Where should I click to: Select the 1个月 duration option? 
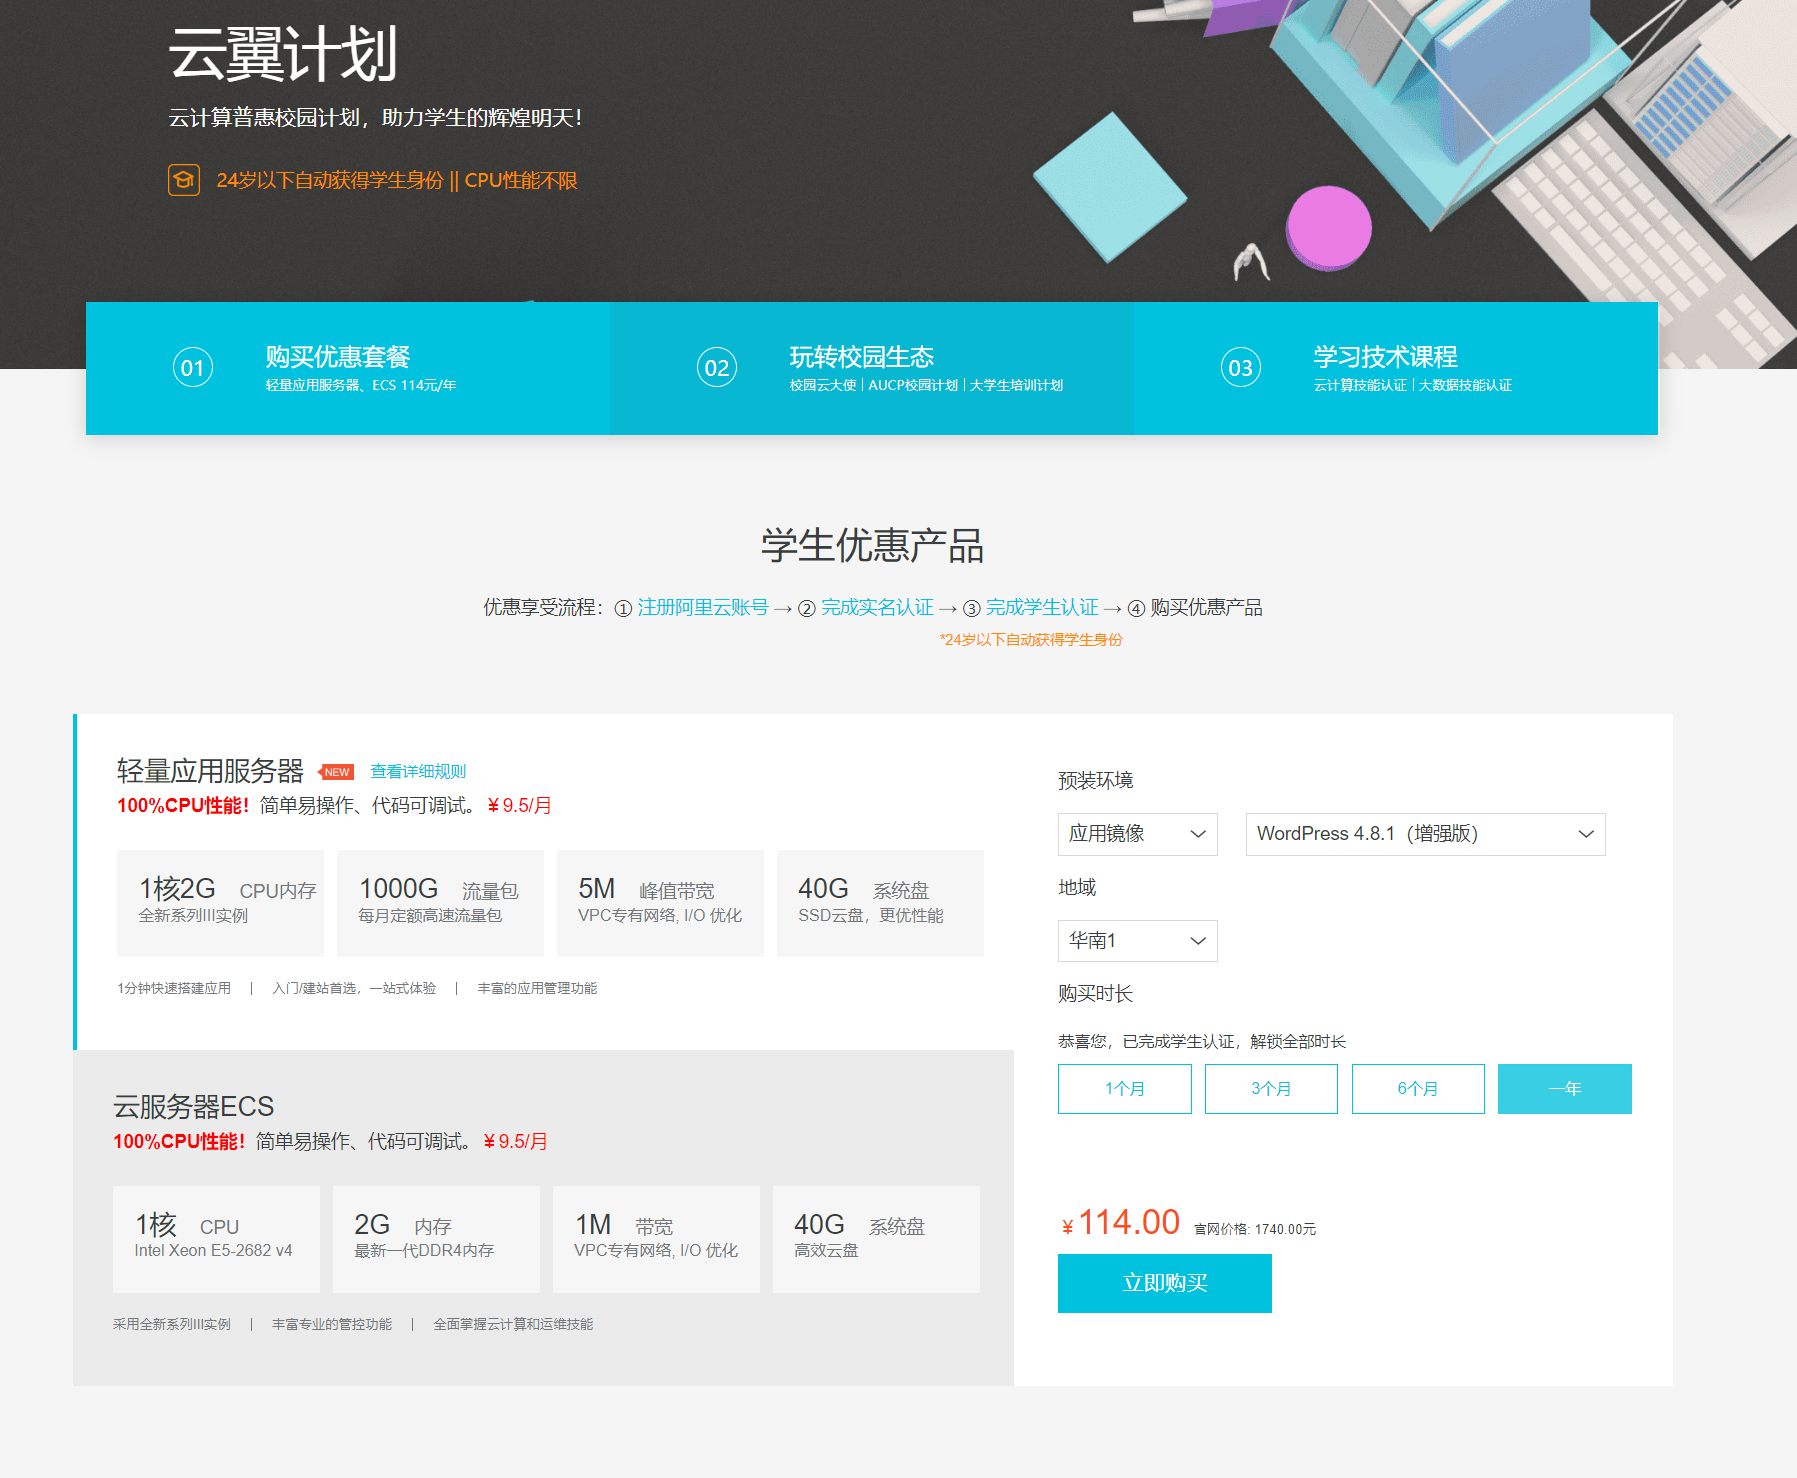(1125, 1089)
